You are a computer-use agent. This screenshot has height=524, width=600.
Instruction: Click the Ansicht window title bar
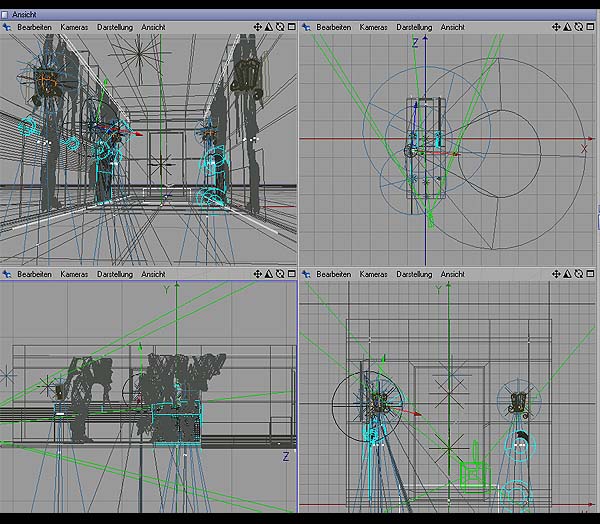coord(300,15)
